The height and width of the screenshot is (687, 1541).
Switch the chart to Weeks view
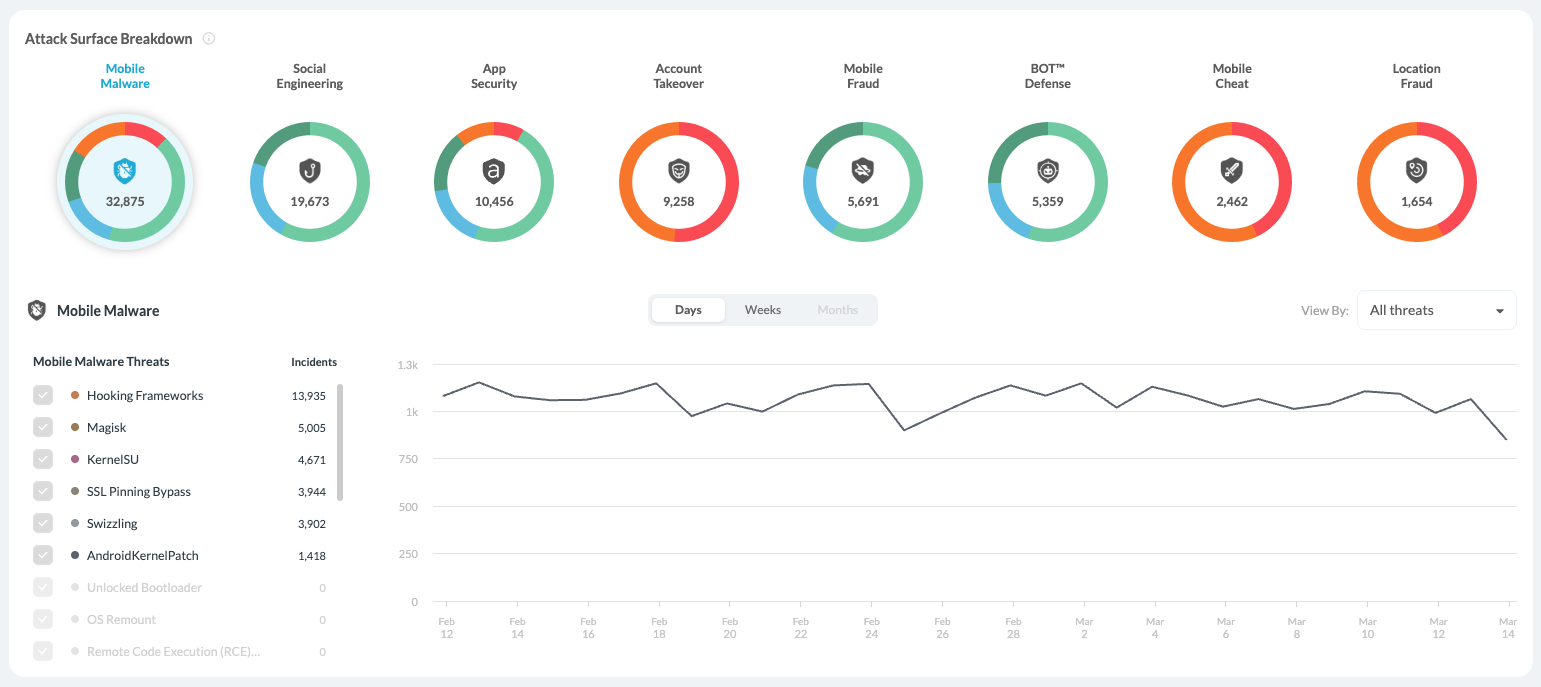point(762,310)
